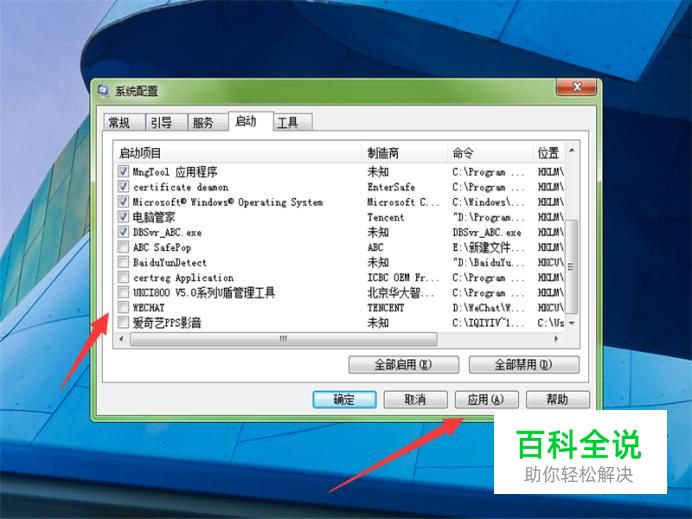Click the 全部禁用 button
Screen dimensions: 692x519
[x=523, y=365]
